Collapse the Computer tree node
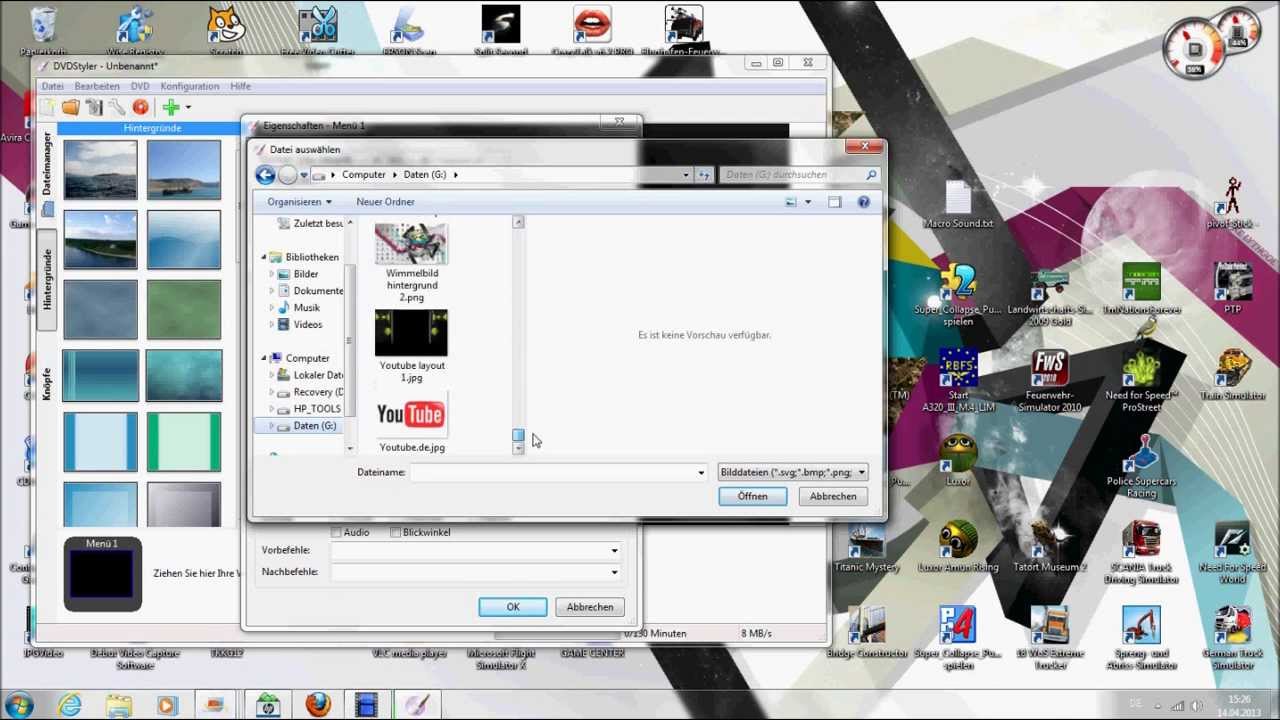The image size is (1280, 720). pyautogui.click(x=264, y=358)
